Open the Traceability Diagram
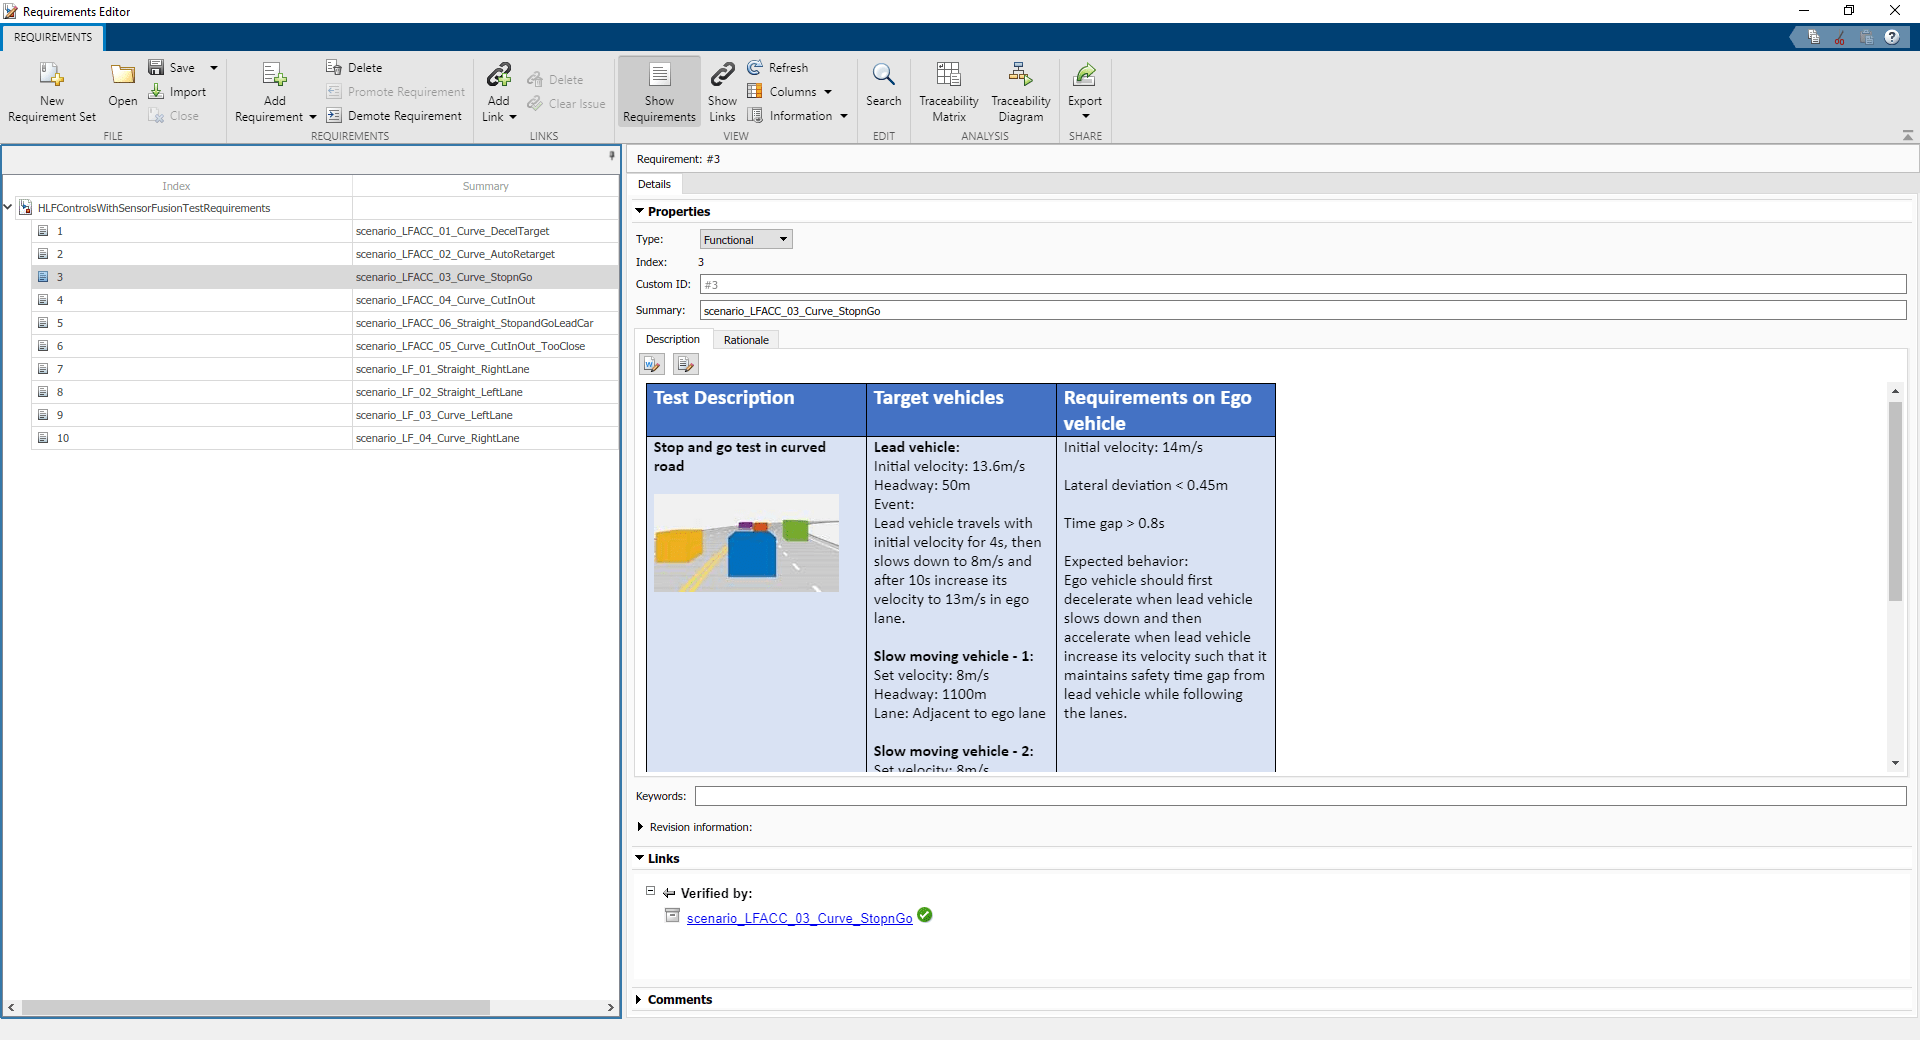Image resolution: width=1920 pixels, height=1040 pixels. click(x=1020, y=76)
